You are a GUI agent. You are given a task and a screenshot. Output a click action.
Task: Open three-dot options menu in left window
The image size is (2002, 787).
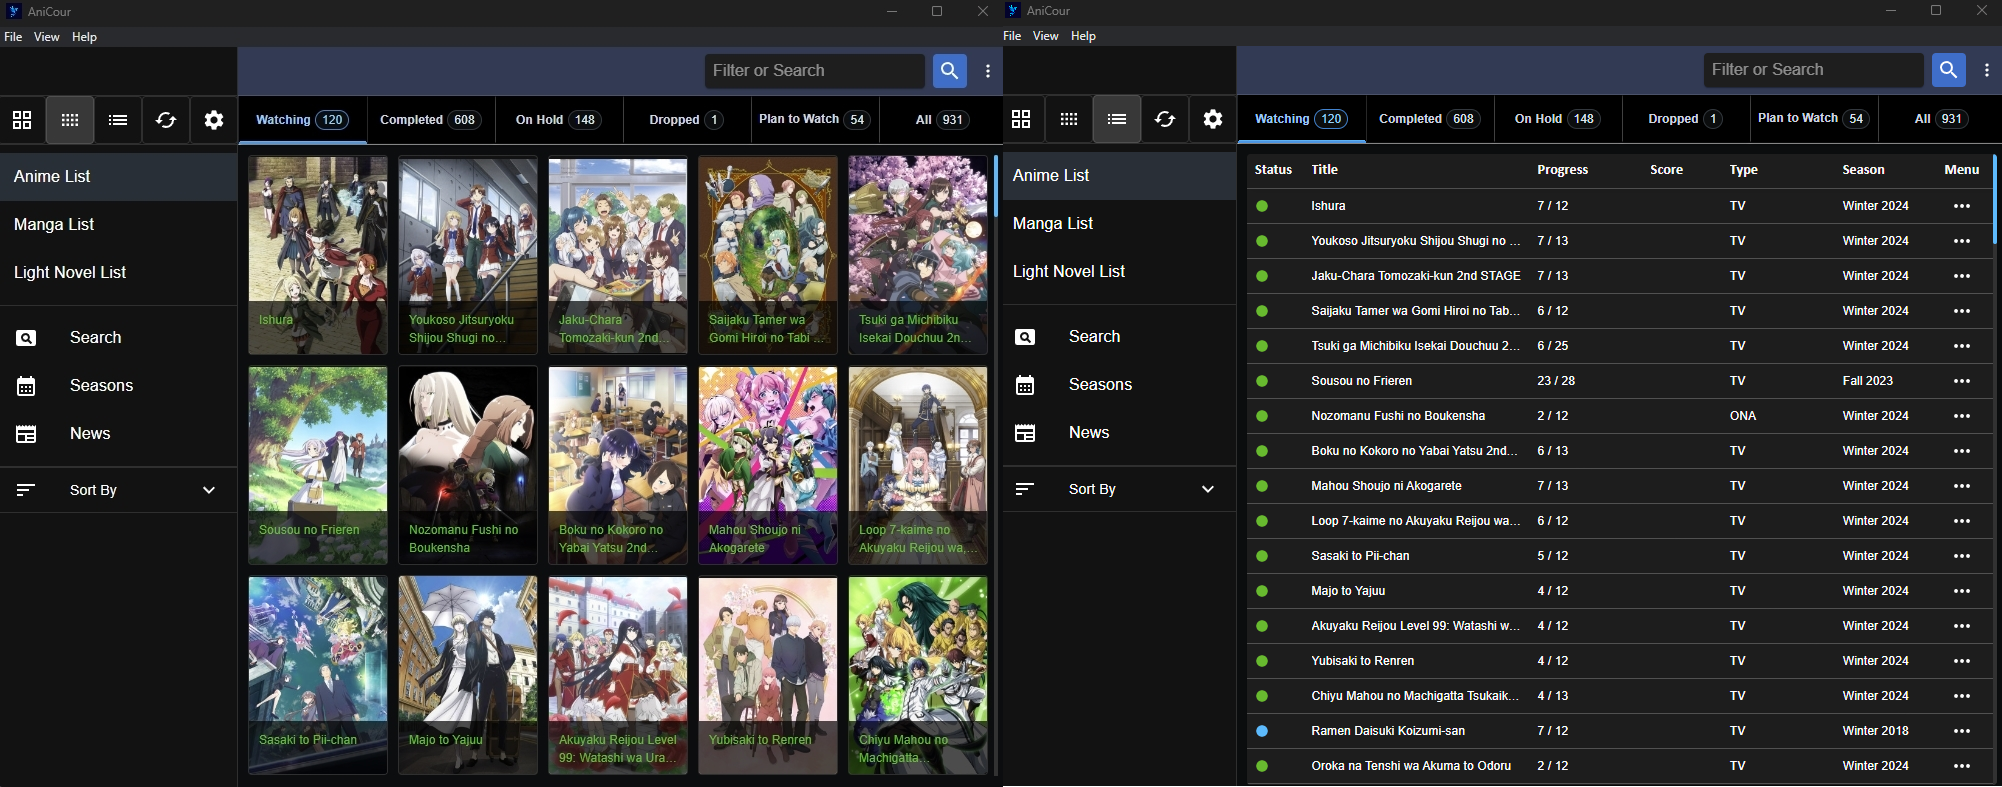pyautogui.click(x=988, y=71)
